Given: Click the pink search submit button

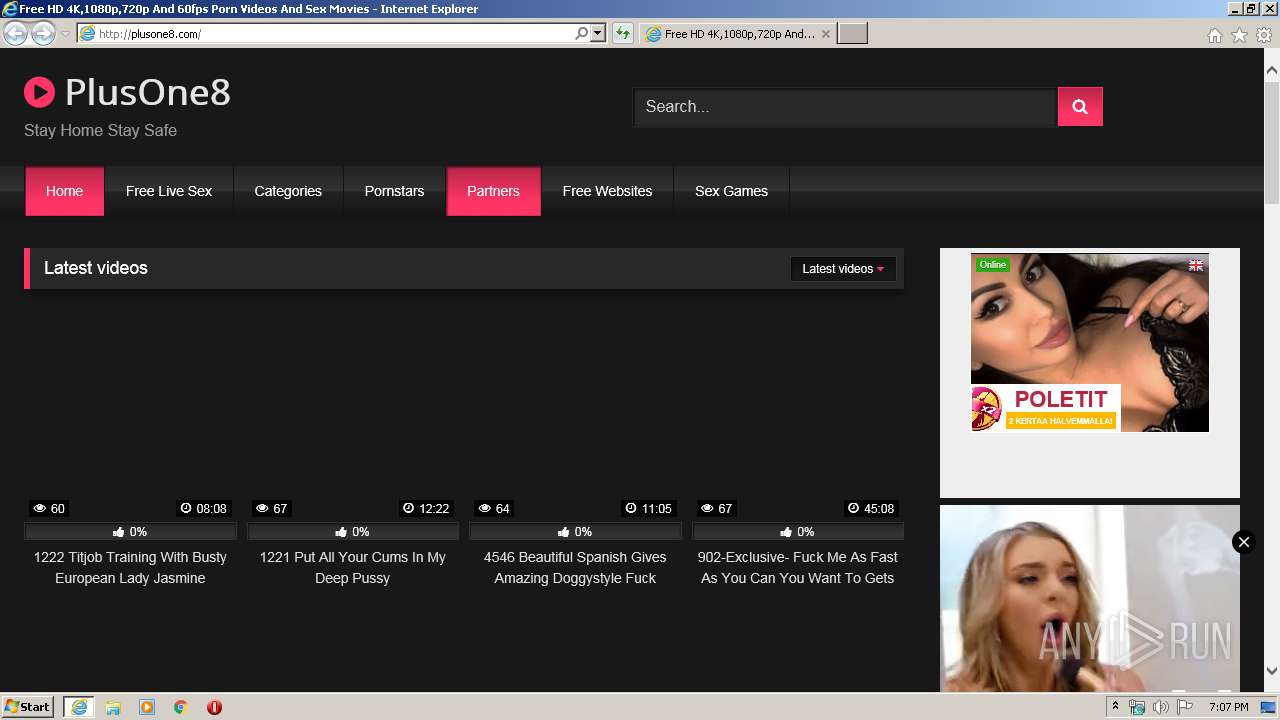Looking at the screenshot, I should 1080,107.
